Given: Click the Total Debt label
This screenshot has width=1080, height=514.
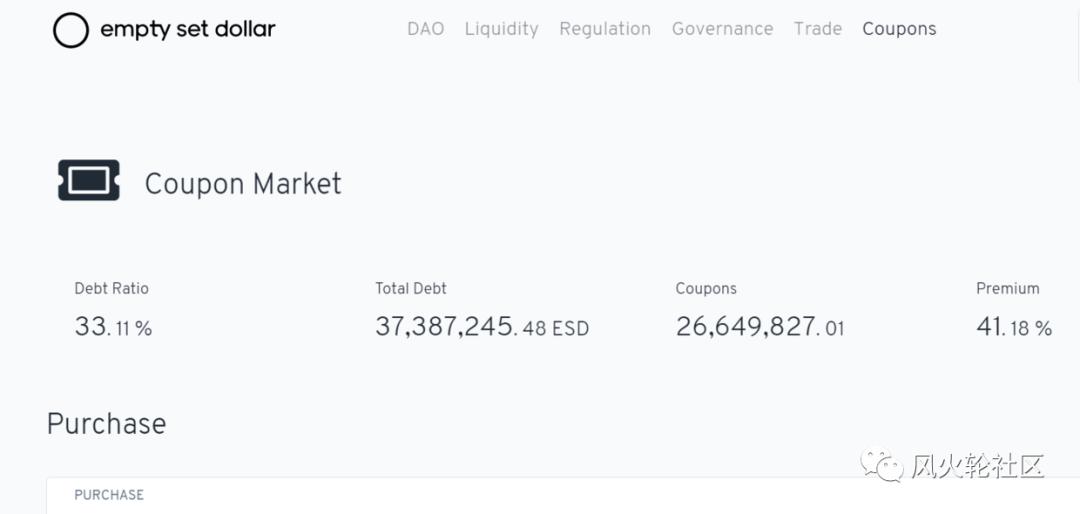Looking at the screenshot, I should pos(411,289).
